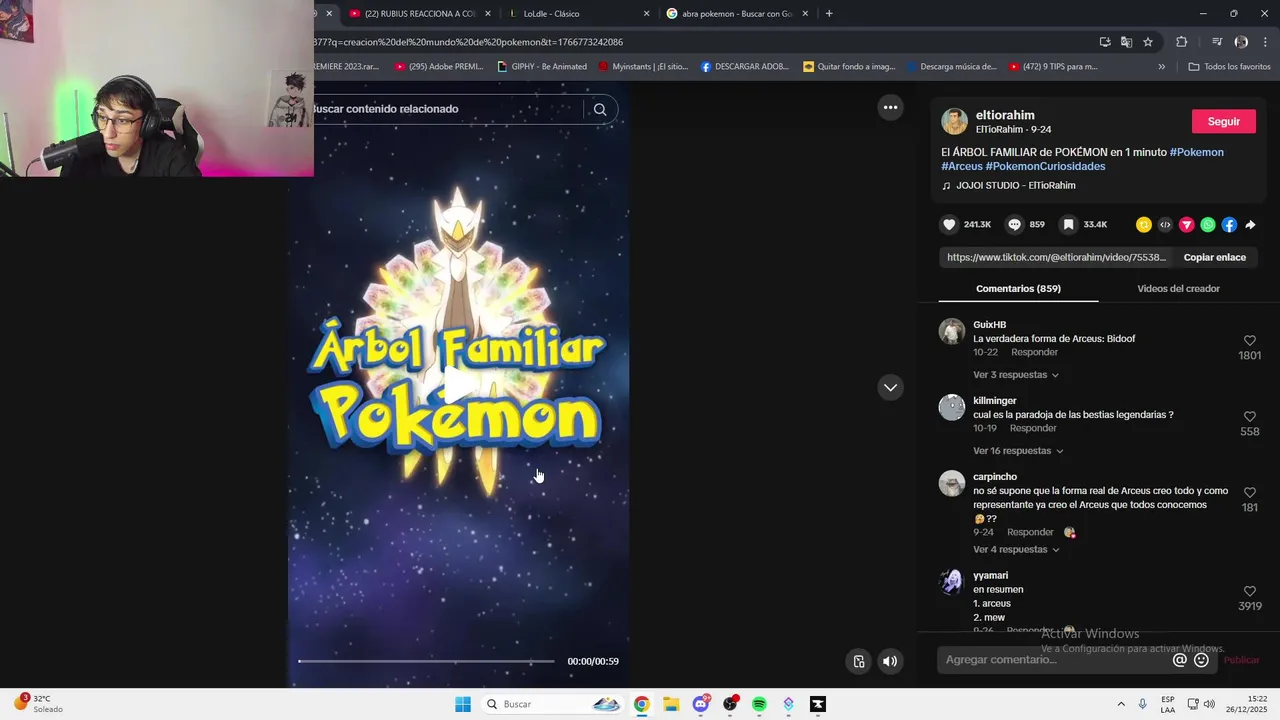Viewport: 1280px width, 720px height.
Task: Click the install app icon in address bar
Action: tap(1105, 42)
